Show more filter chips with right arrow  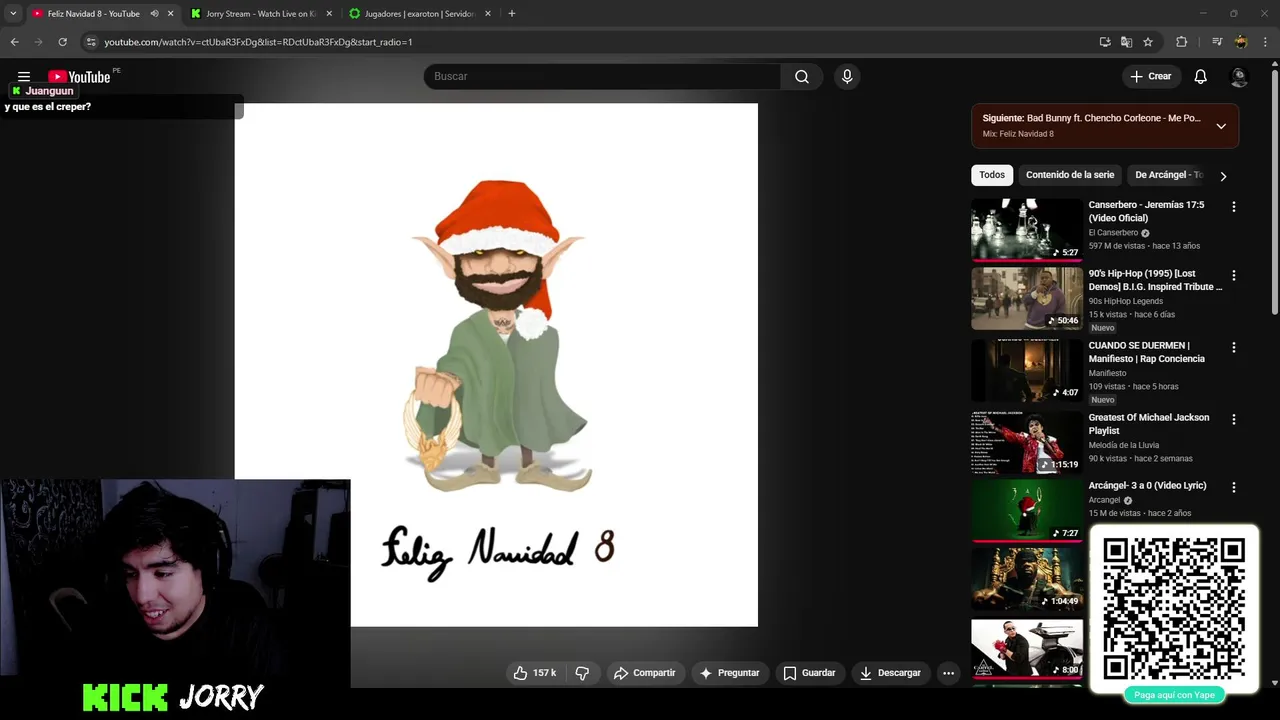point(1223,176)
